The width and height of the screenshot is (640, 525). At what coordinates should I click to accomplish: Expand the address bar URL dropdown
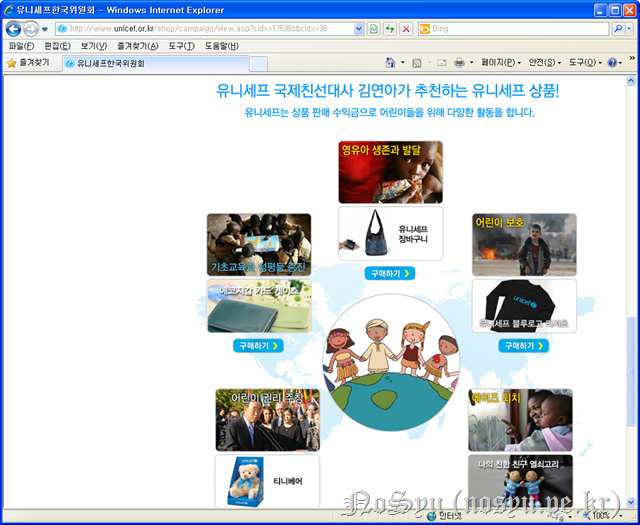359,29
